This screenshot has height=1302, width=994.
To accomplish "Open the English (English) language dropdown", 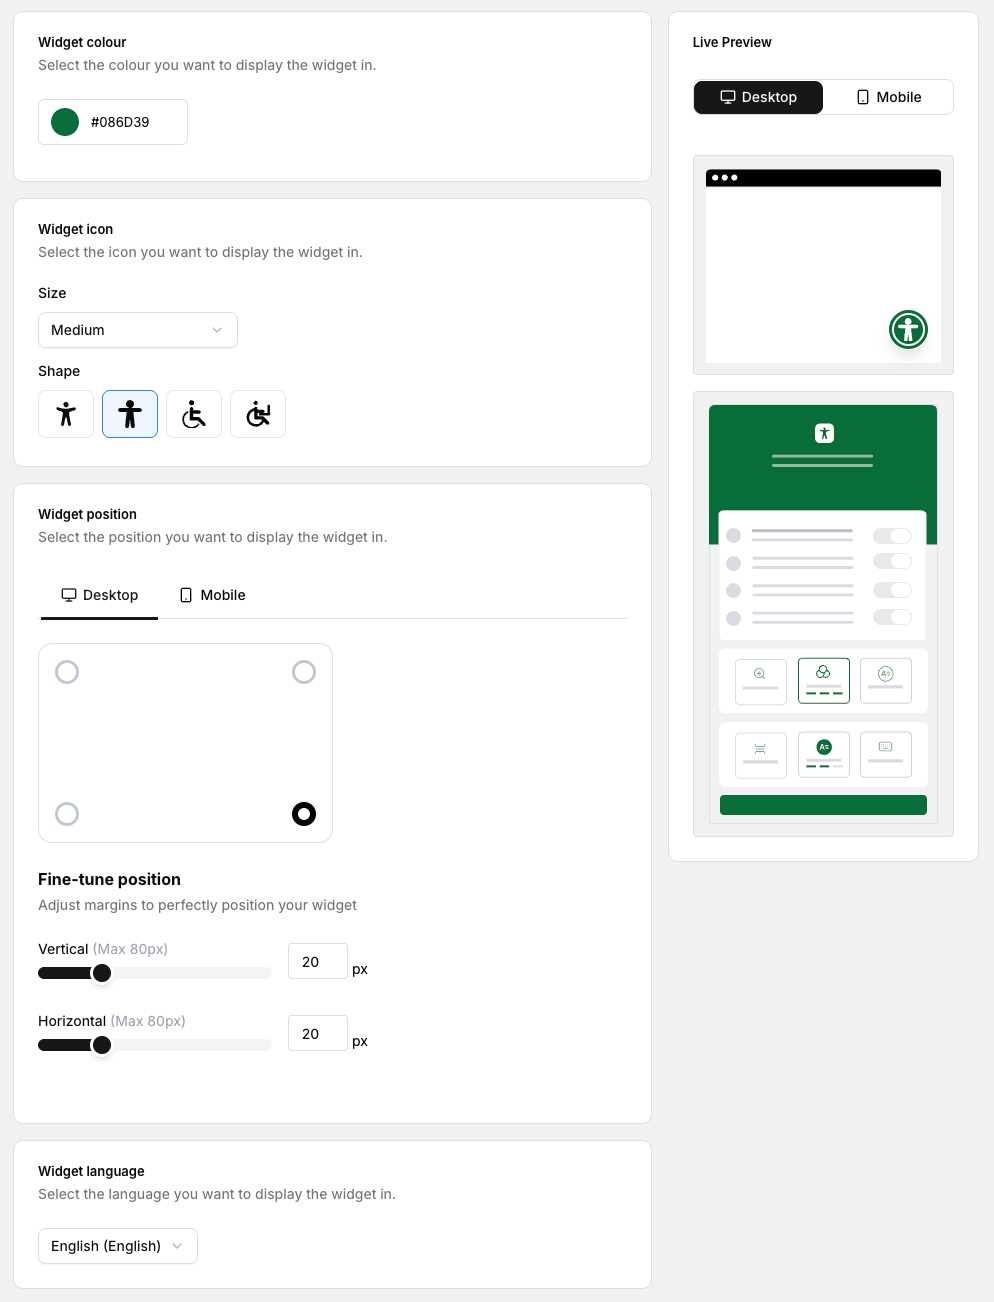I will (x=118, y=1246).
